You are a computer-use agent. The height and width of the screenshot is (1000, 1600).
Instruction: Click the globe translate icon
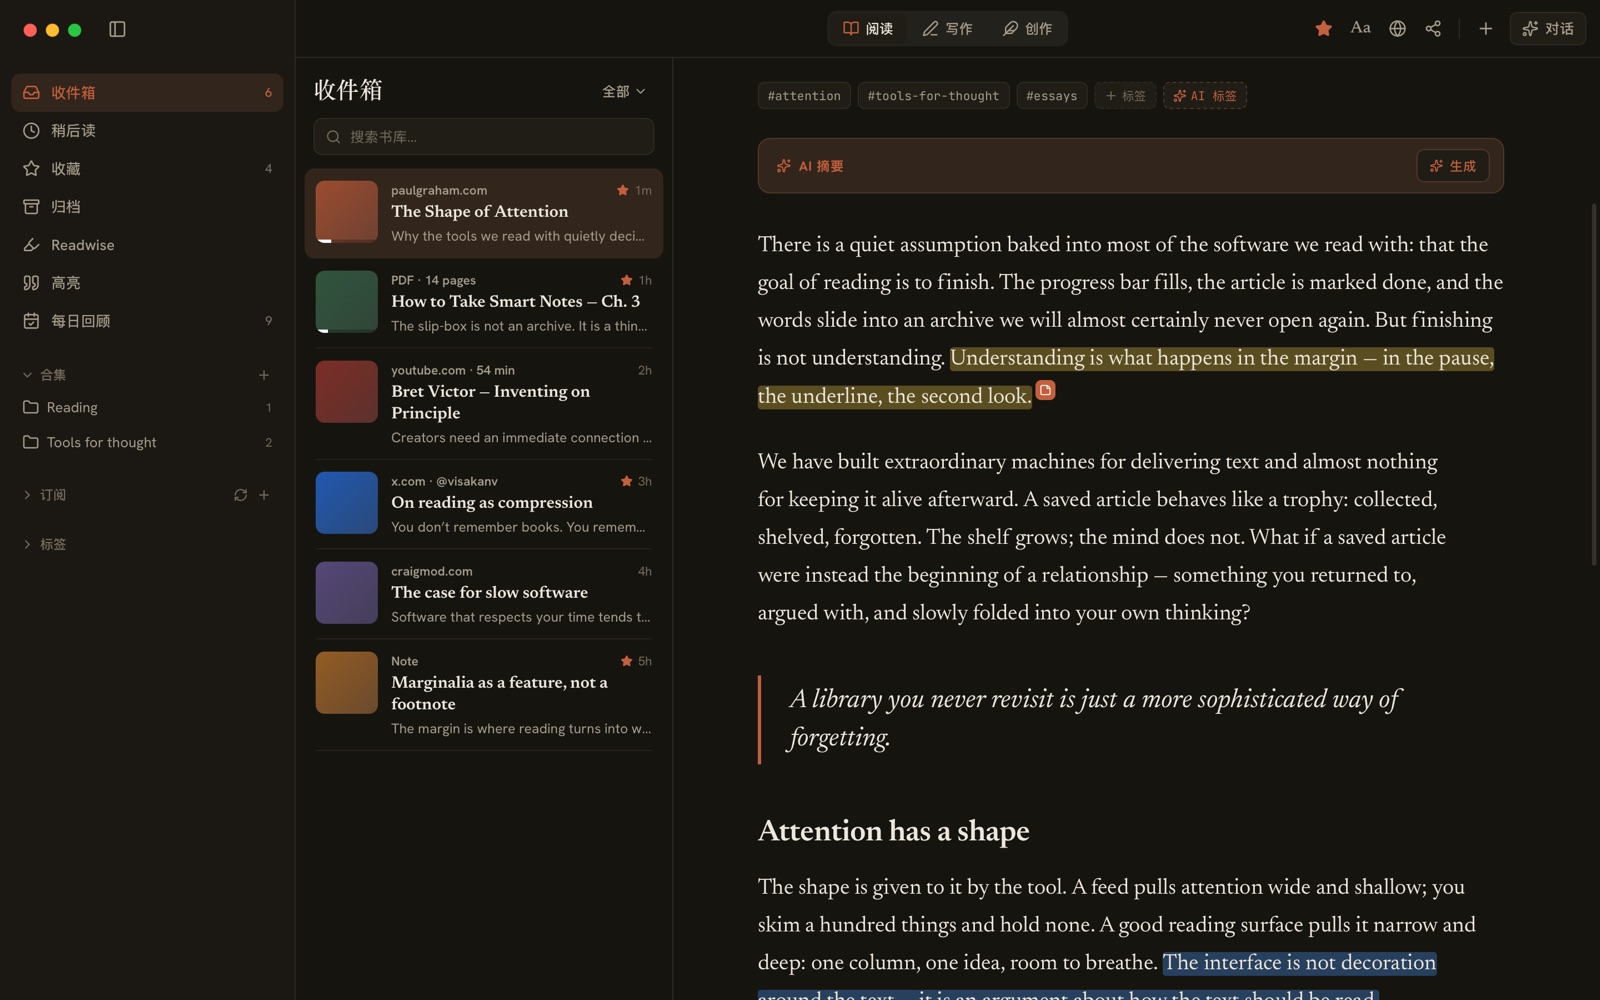pyautogui.click(x=1397, y=29)
